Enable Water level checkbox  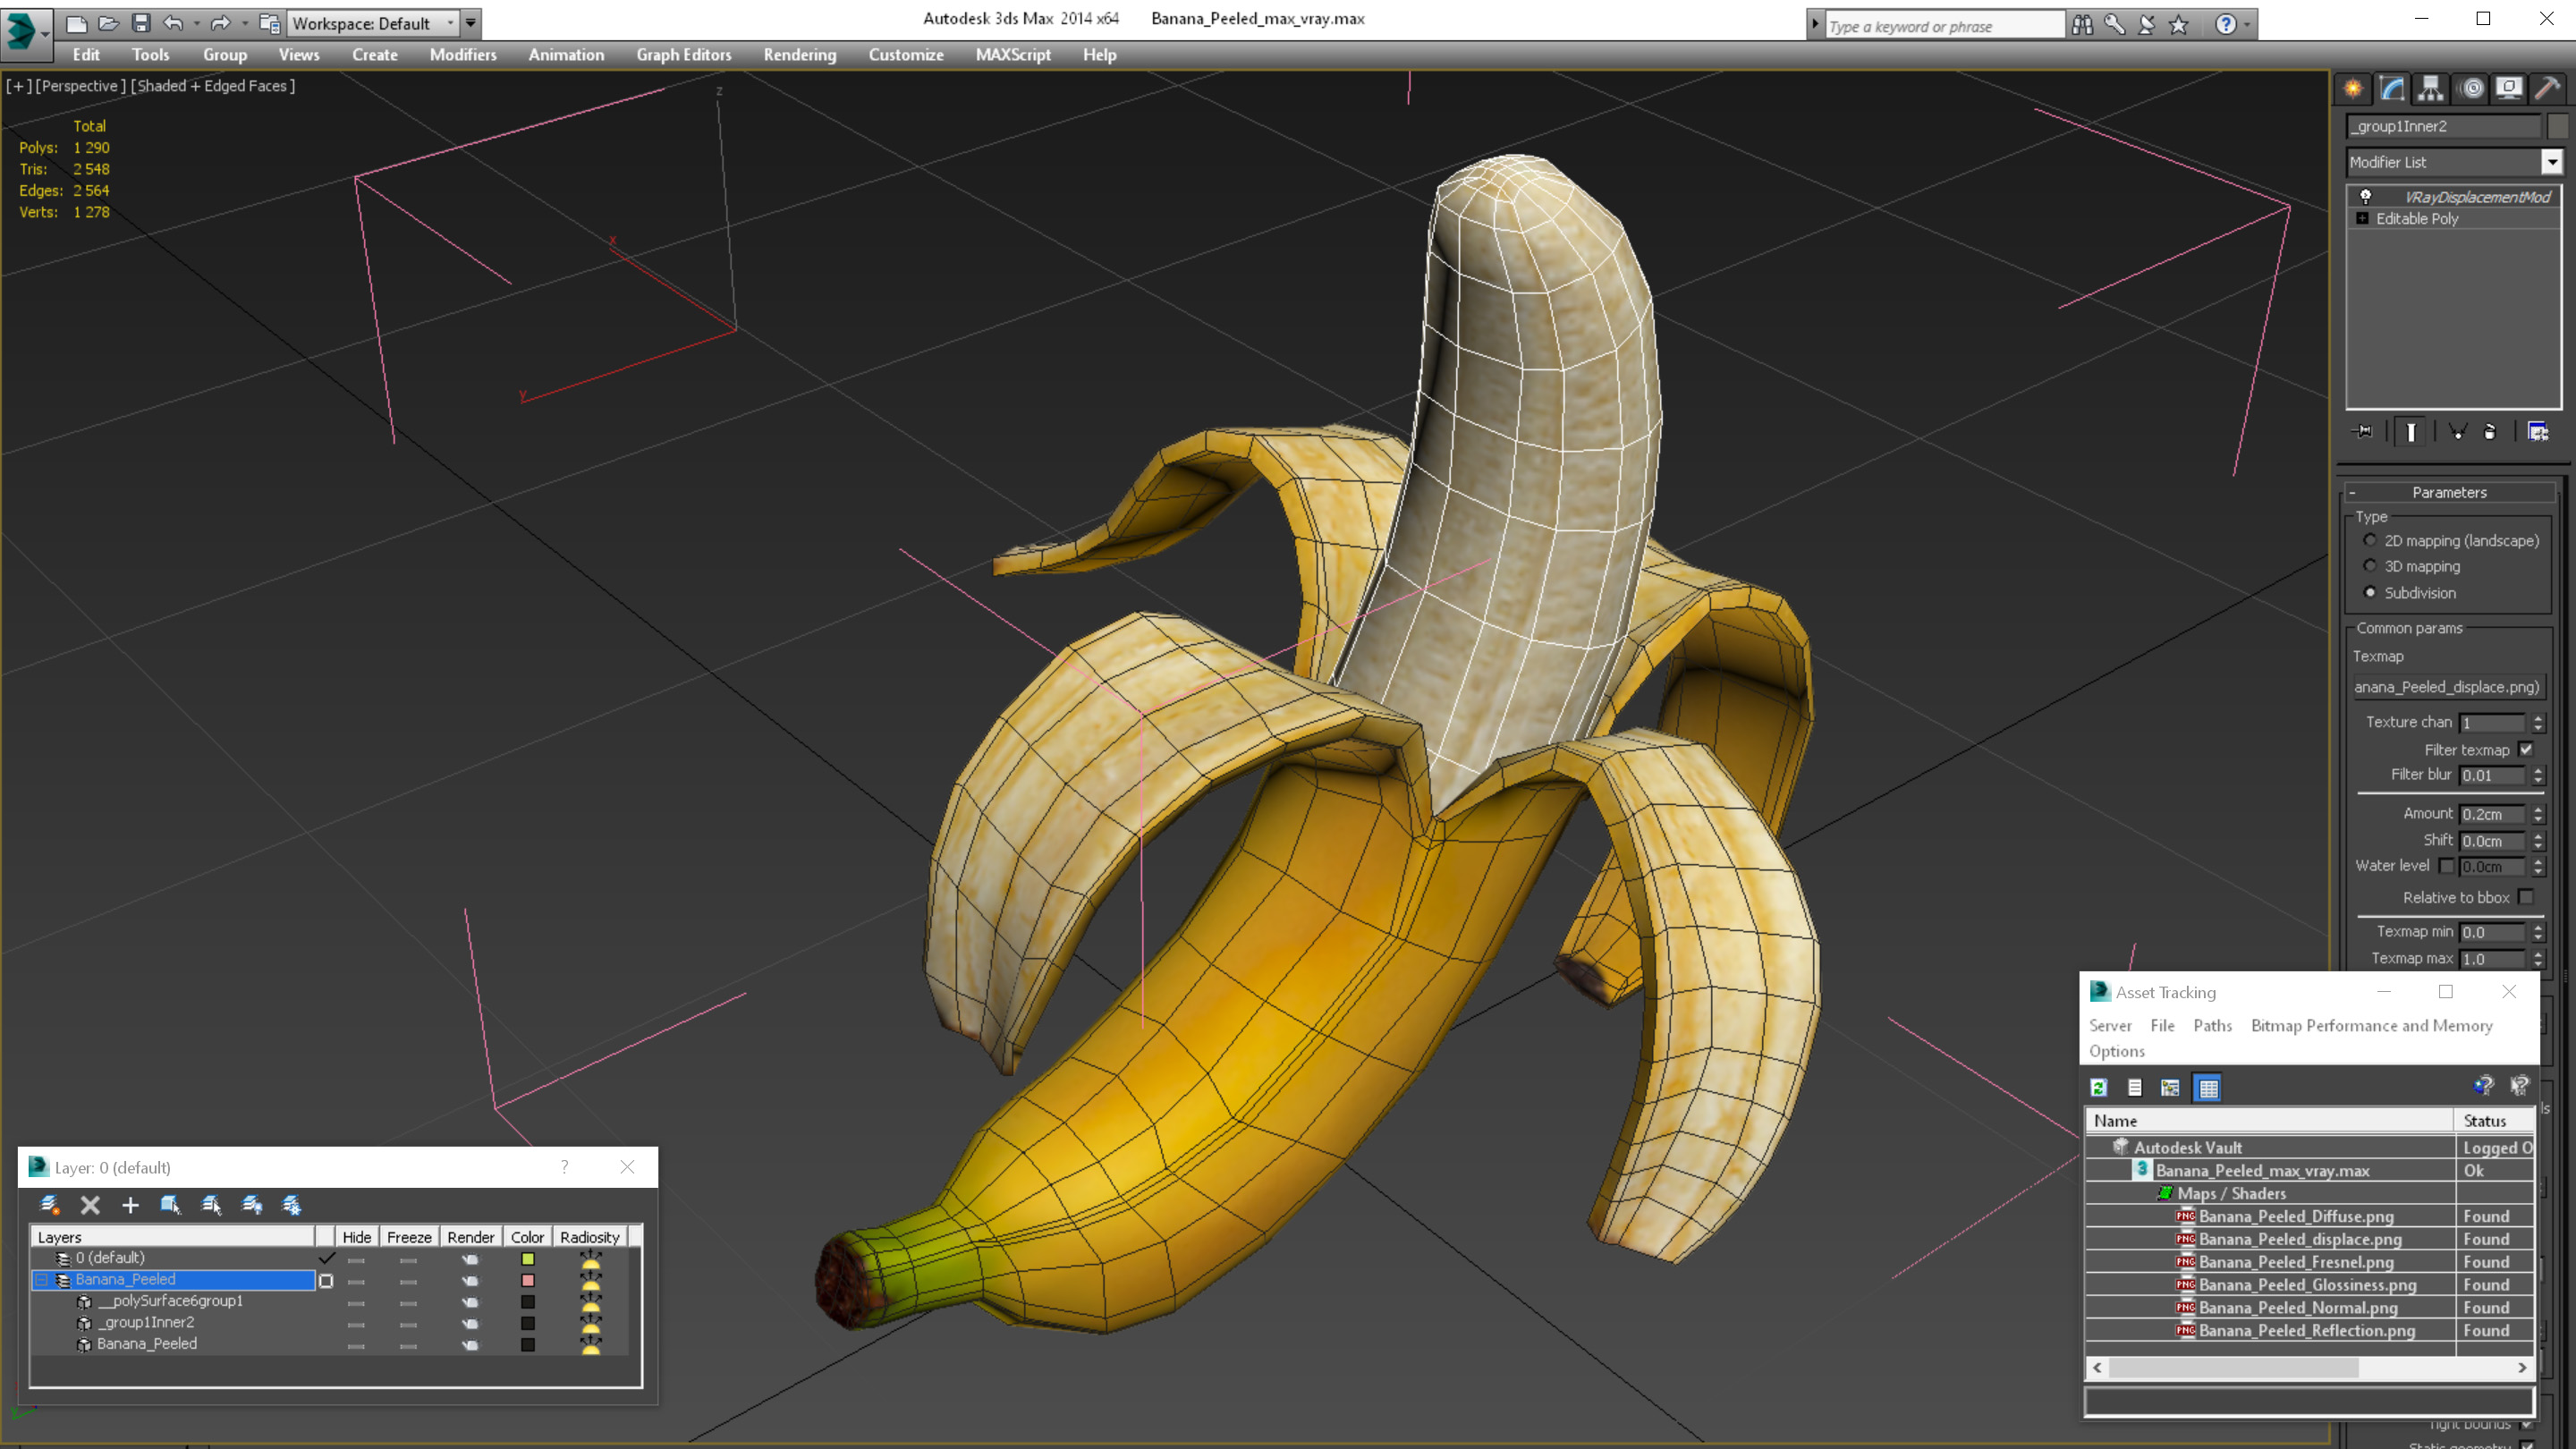[2446, 866]
